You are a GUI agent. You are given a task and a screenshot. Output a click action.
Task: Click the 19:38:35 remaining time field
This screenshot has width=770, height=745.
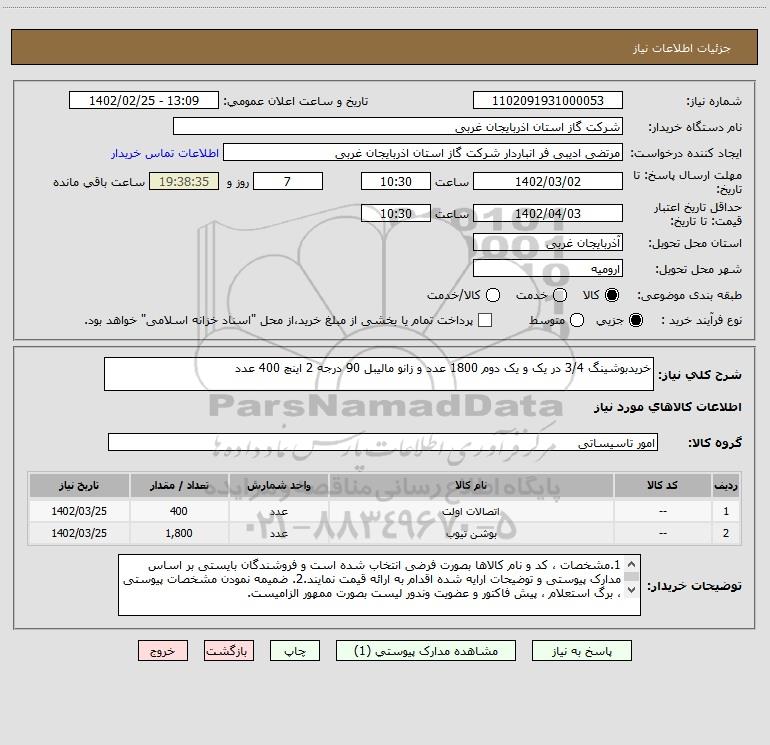184,181
